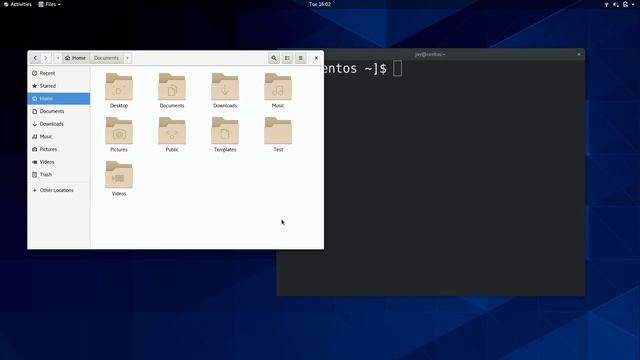Go forward with the right arrow button
The image size is (640, 360).
46,58
